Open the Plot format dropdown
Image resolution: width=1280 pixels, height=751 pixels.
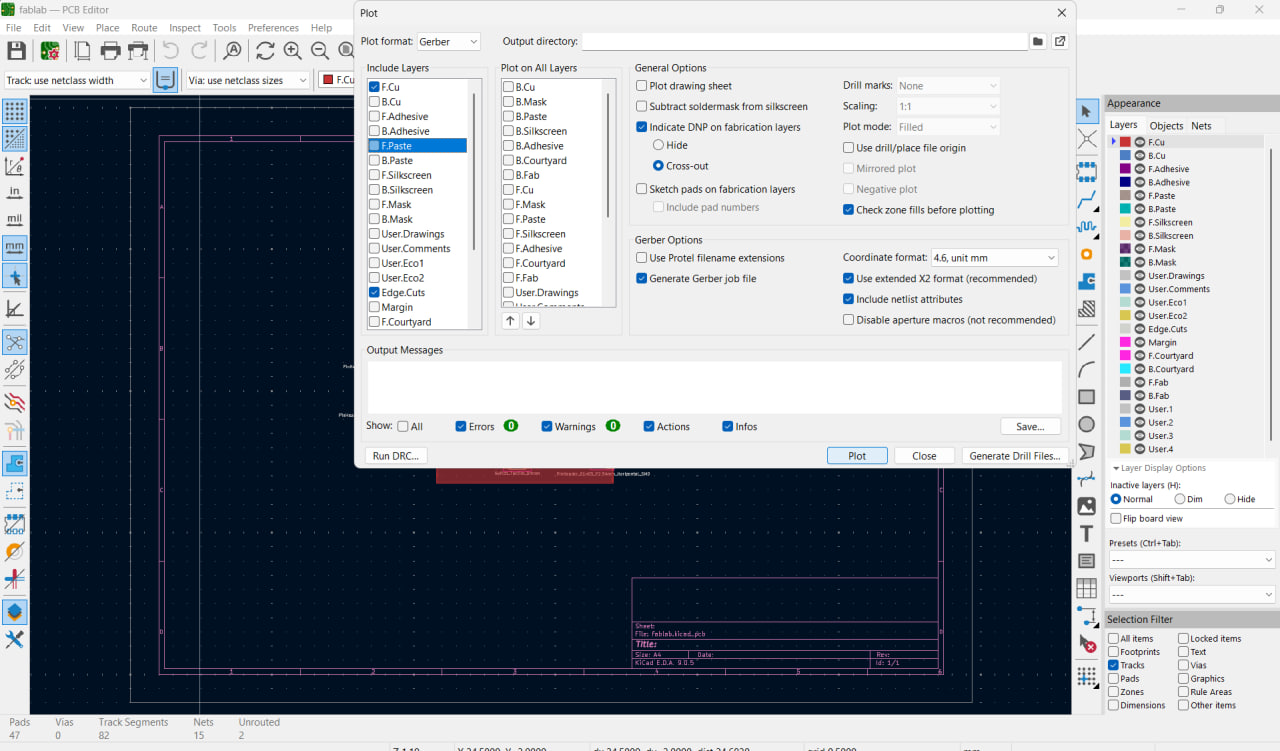click(449, 42)
